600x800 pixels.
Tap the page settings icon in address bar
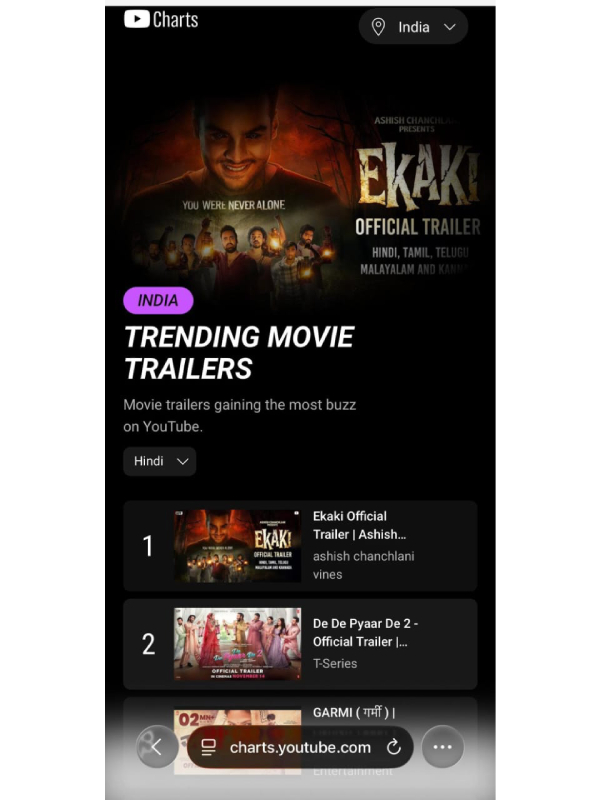pos(208,747)
